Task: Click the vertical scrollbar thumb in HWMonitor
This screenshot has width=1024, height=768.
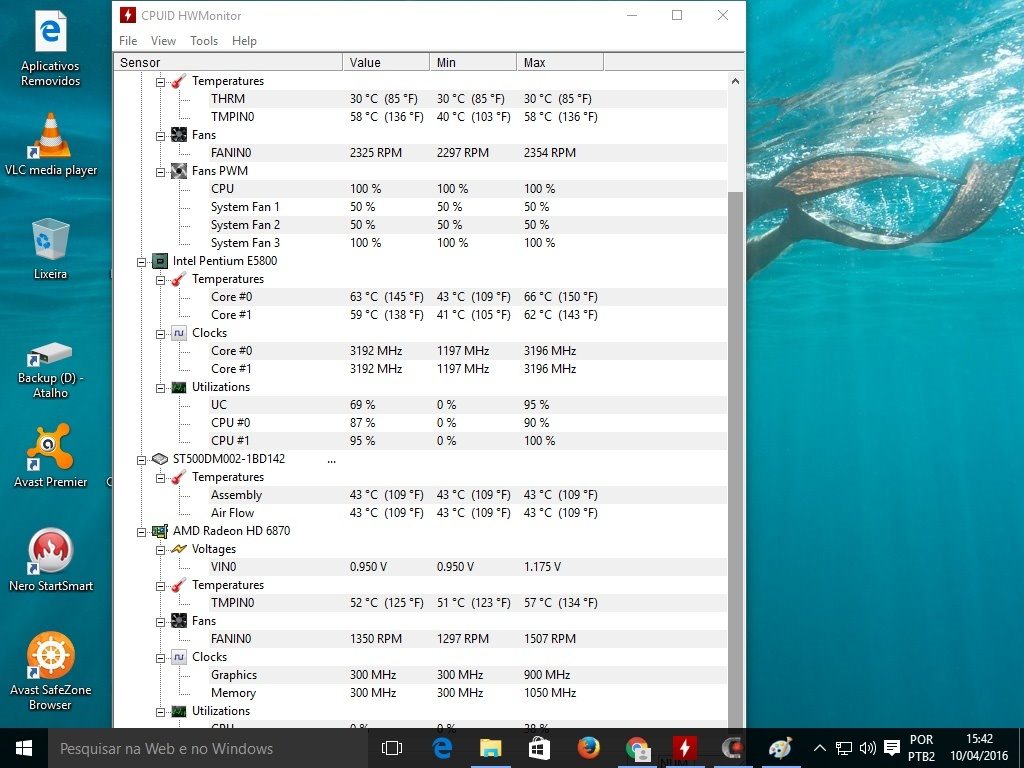Action: tap(735, 460)
